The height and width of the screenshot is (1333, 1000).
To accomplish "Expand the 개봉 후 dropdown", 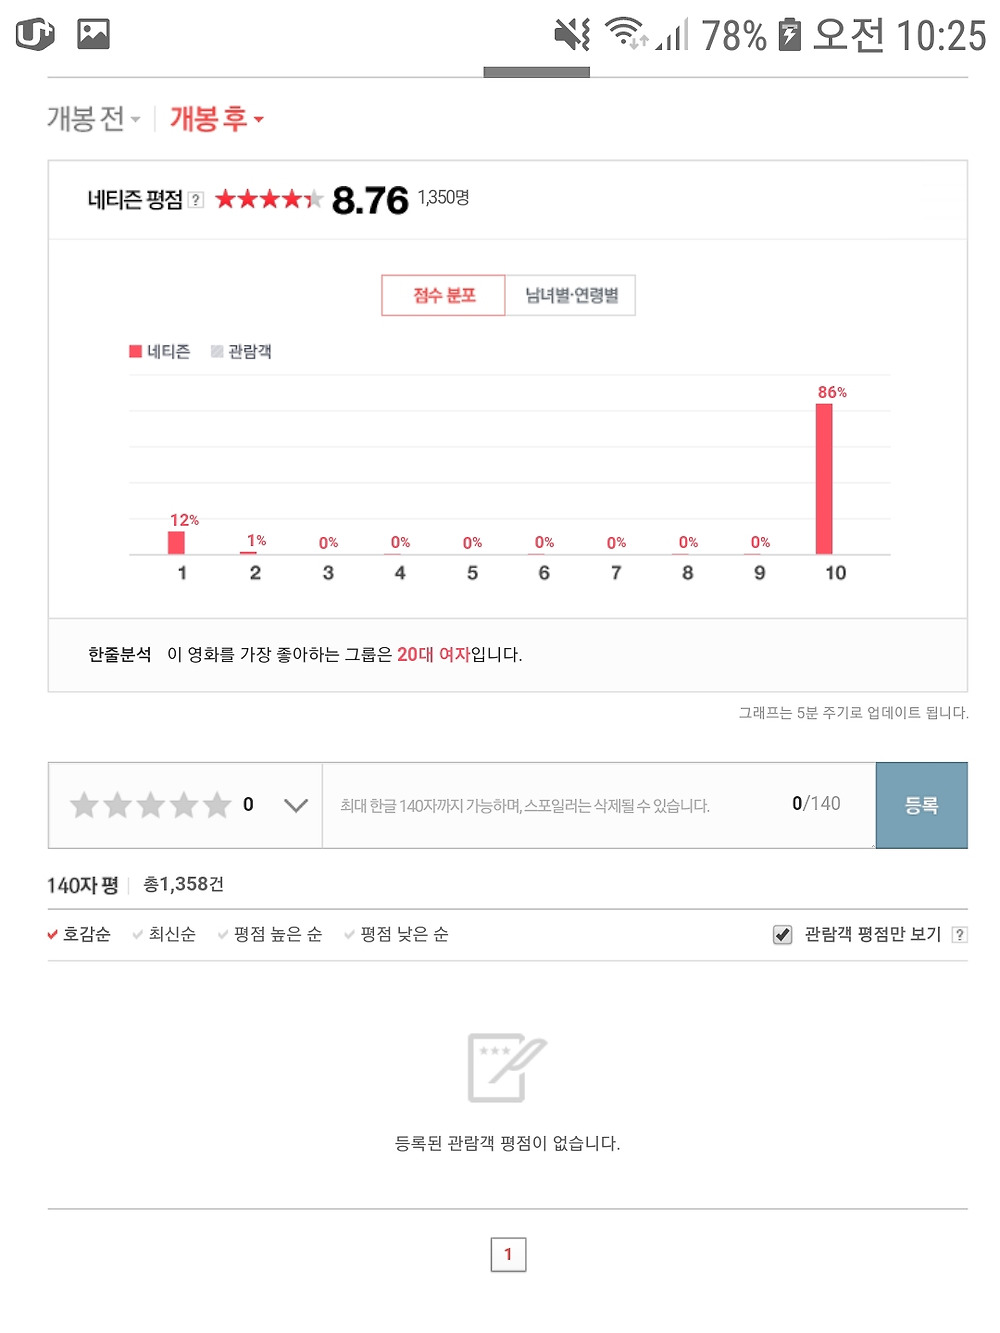I will [x=217, y=119].
